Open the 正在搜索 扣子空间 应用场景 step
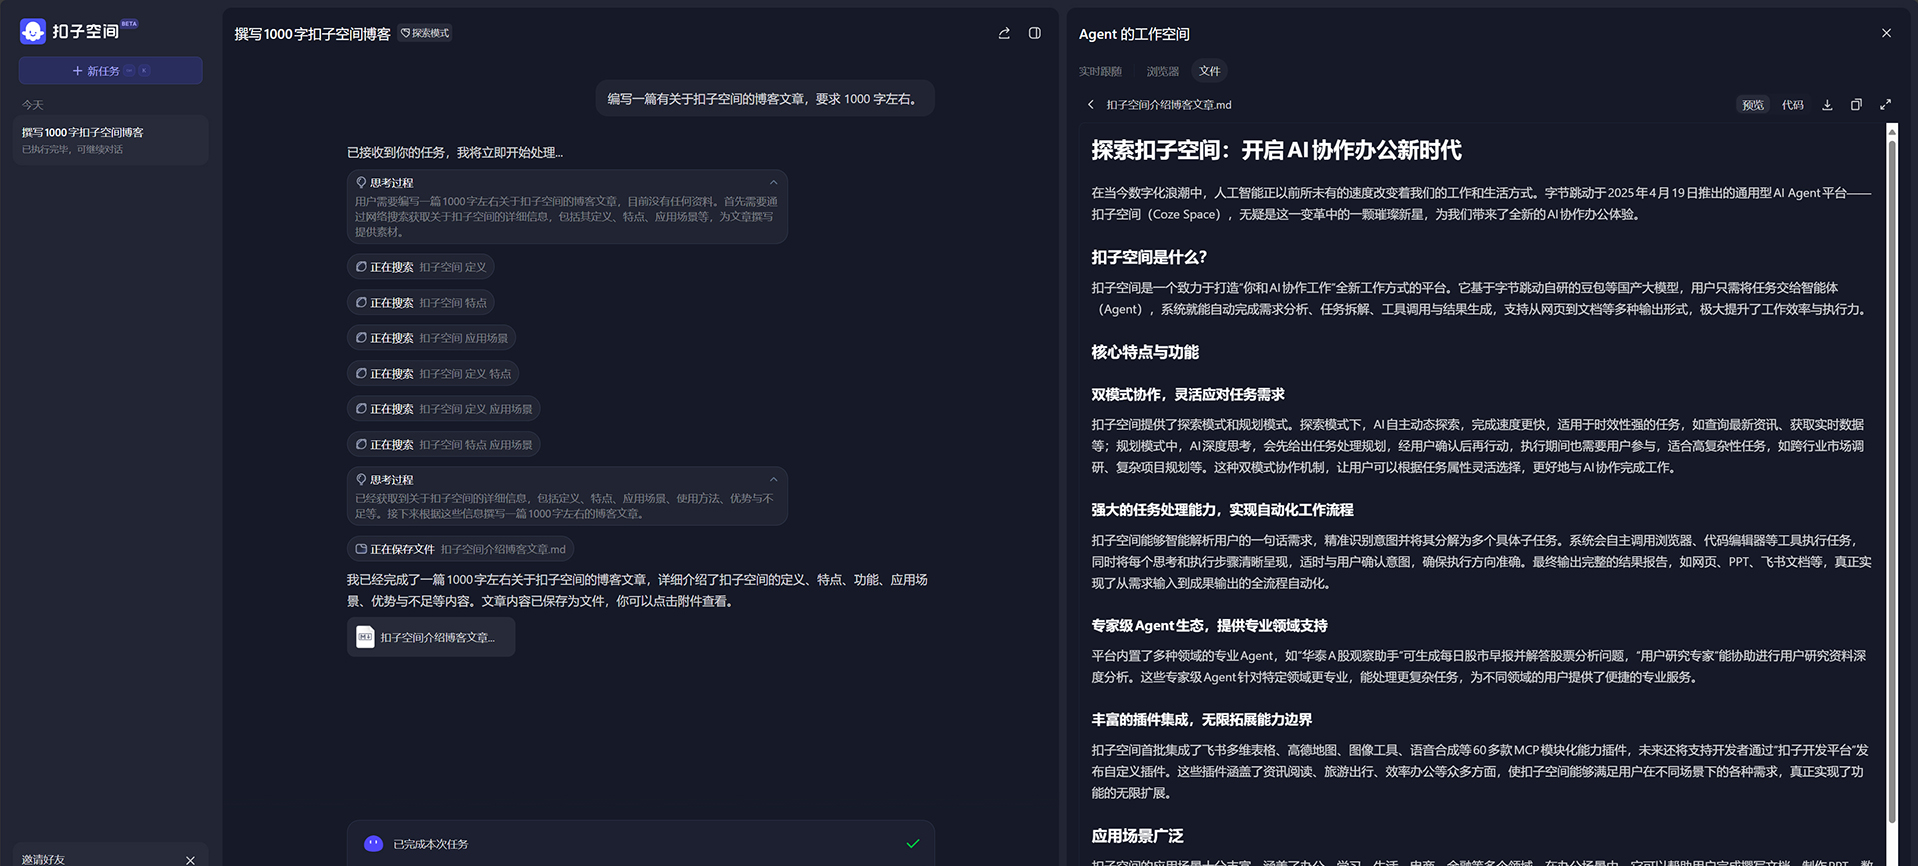This screenshot has height=866, width=1918. click(432, 338)
